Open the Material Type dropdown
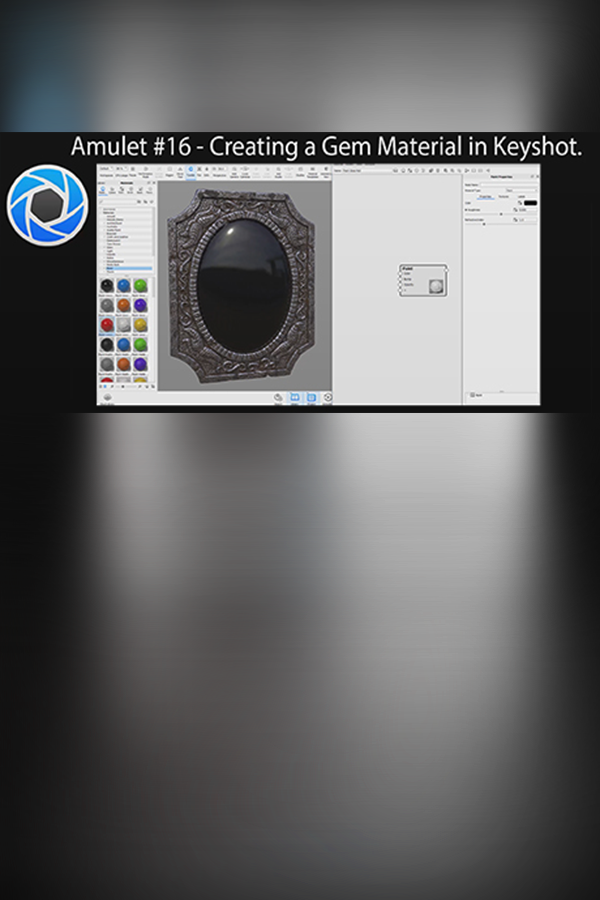Image resolution: width=600 pixels, height=900 pixels. [520, 190]
